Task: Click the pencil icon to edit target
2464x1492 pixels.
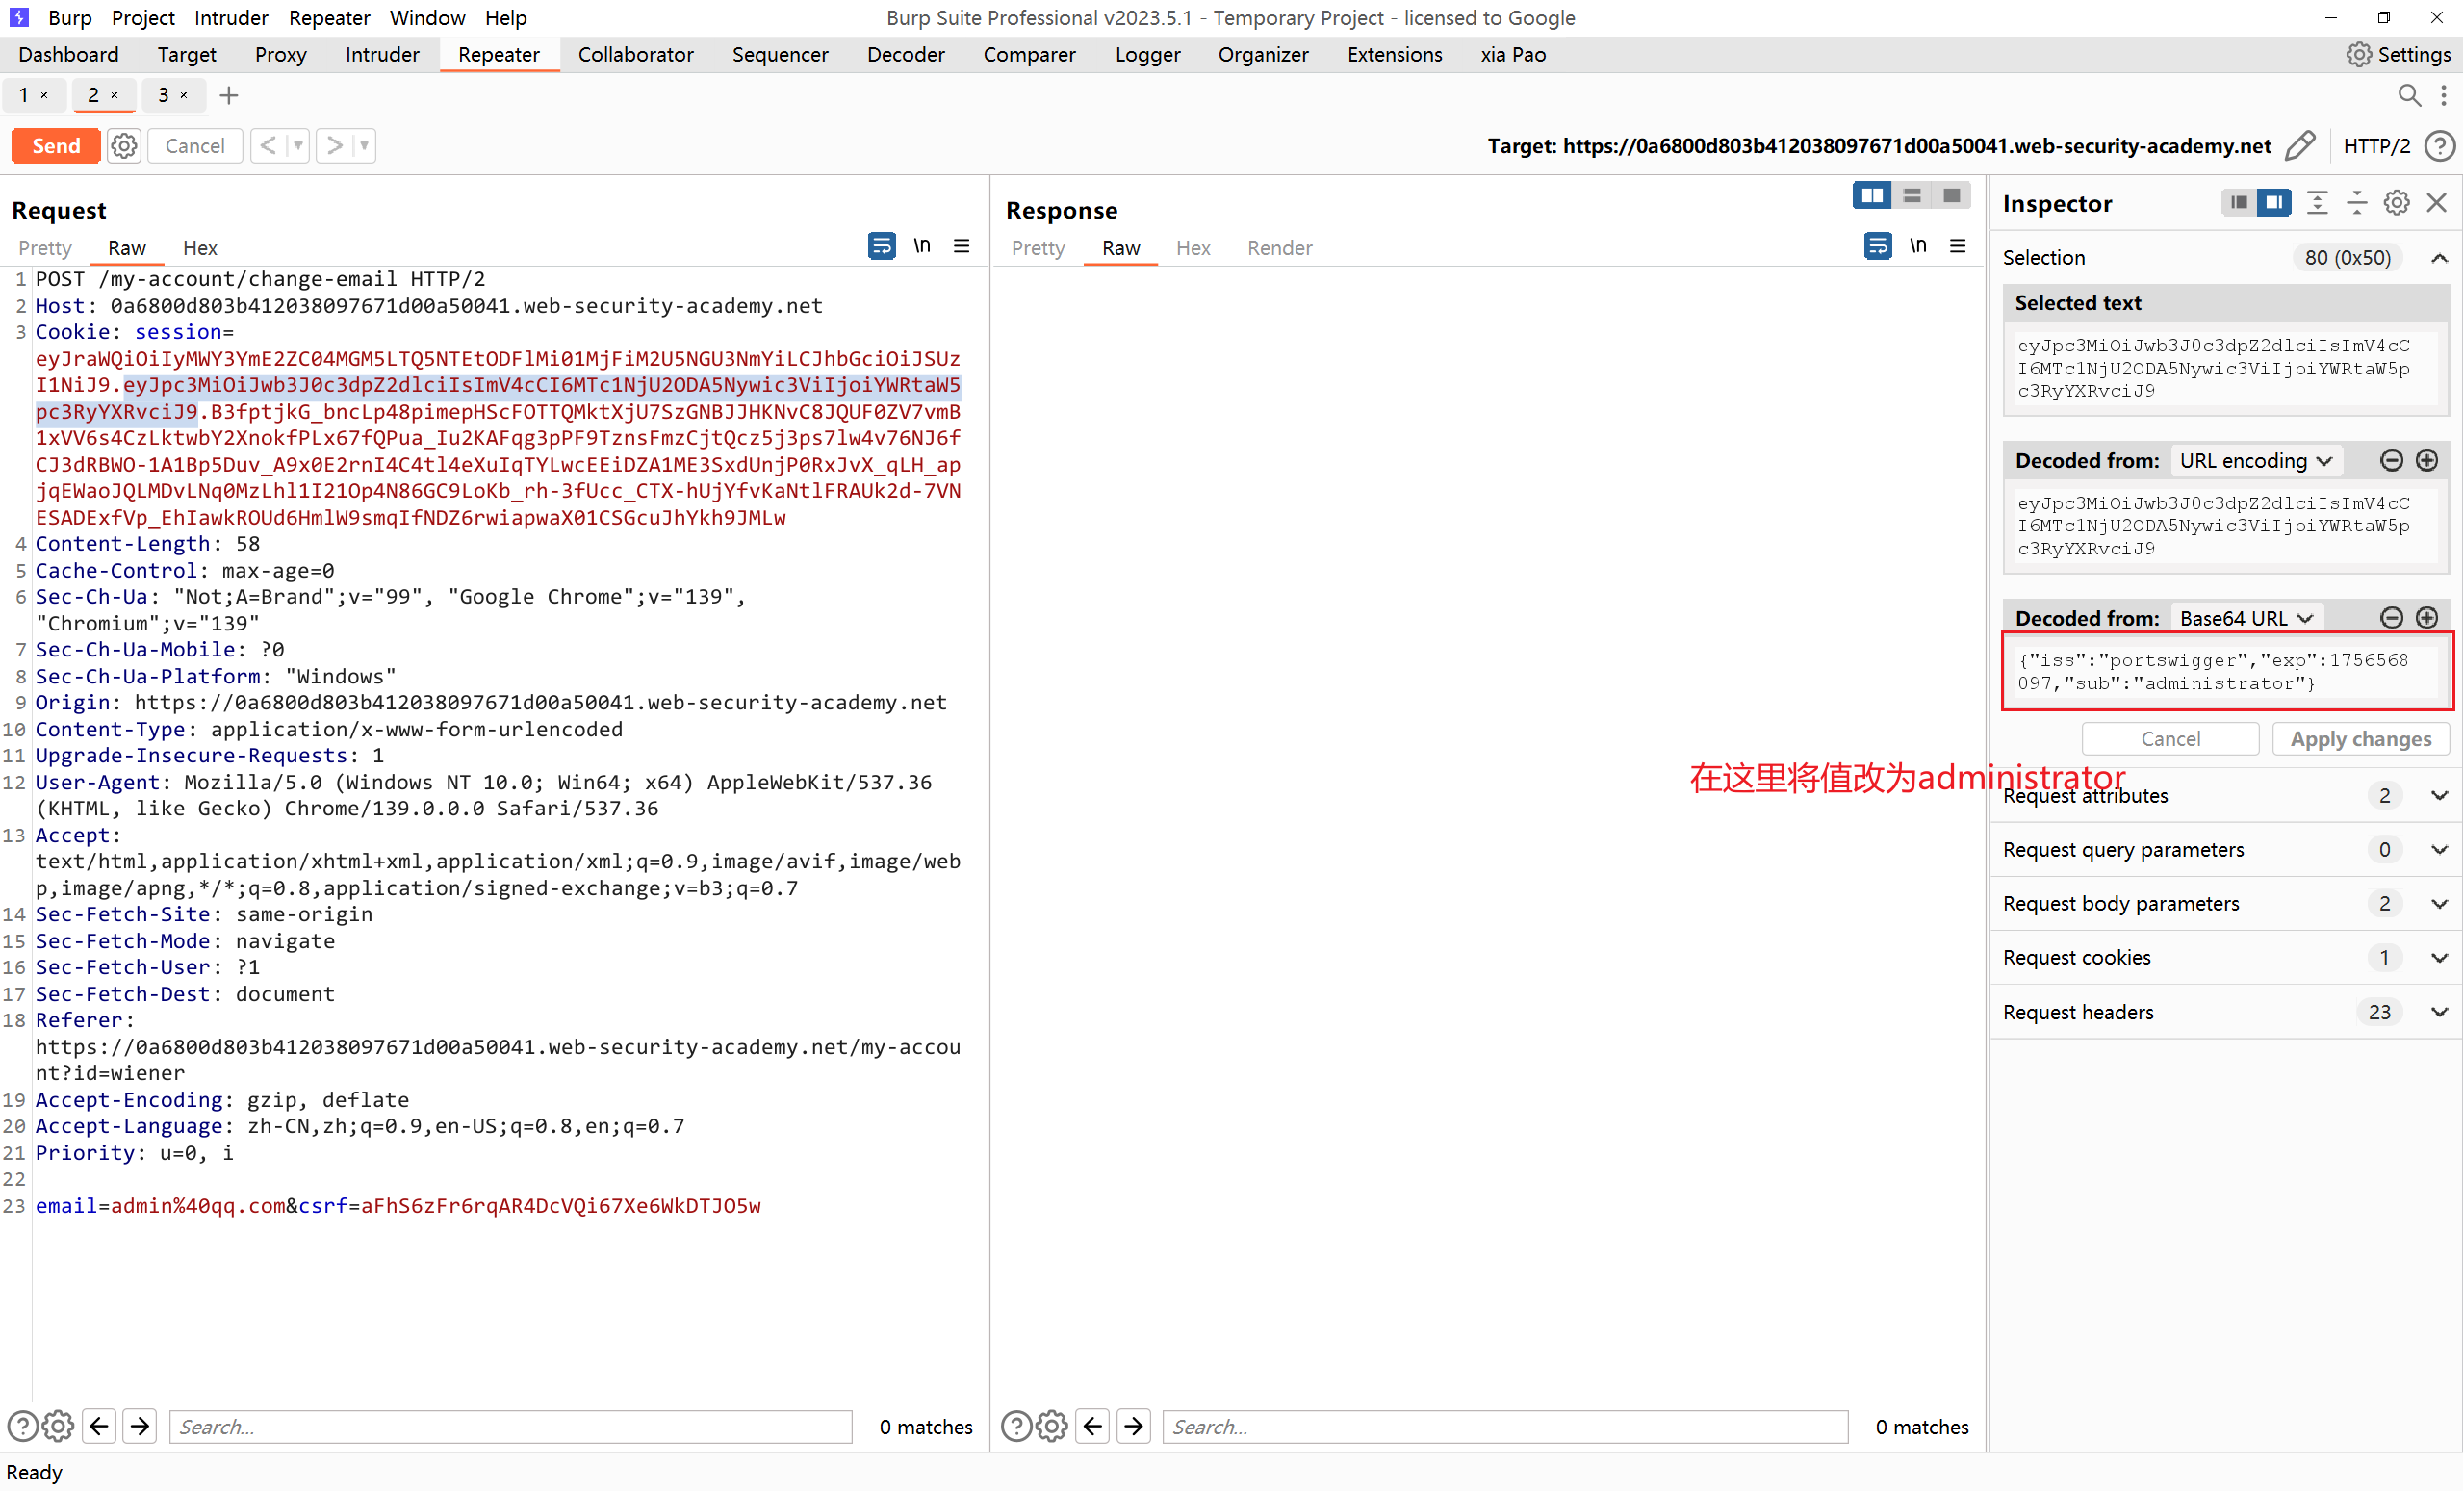Action: (2299, 146)
